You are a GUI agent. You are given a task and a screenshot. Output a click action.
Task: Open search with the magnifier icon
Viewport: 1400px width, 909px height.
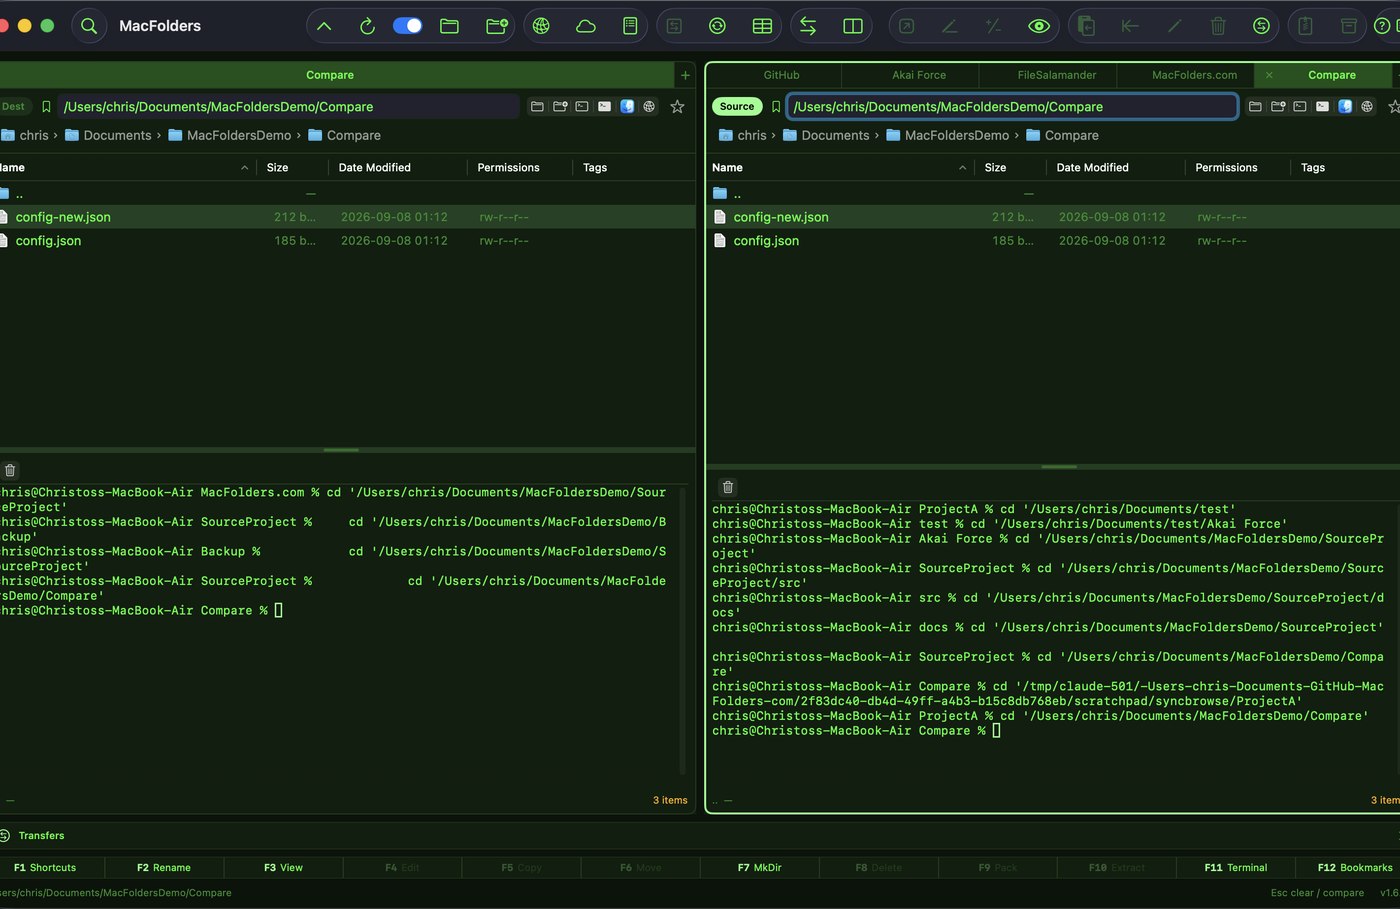click(89, 26)
